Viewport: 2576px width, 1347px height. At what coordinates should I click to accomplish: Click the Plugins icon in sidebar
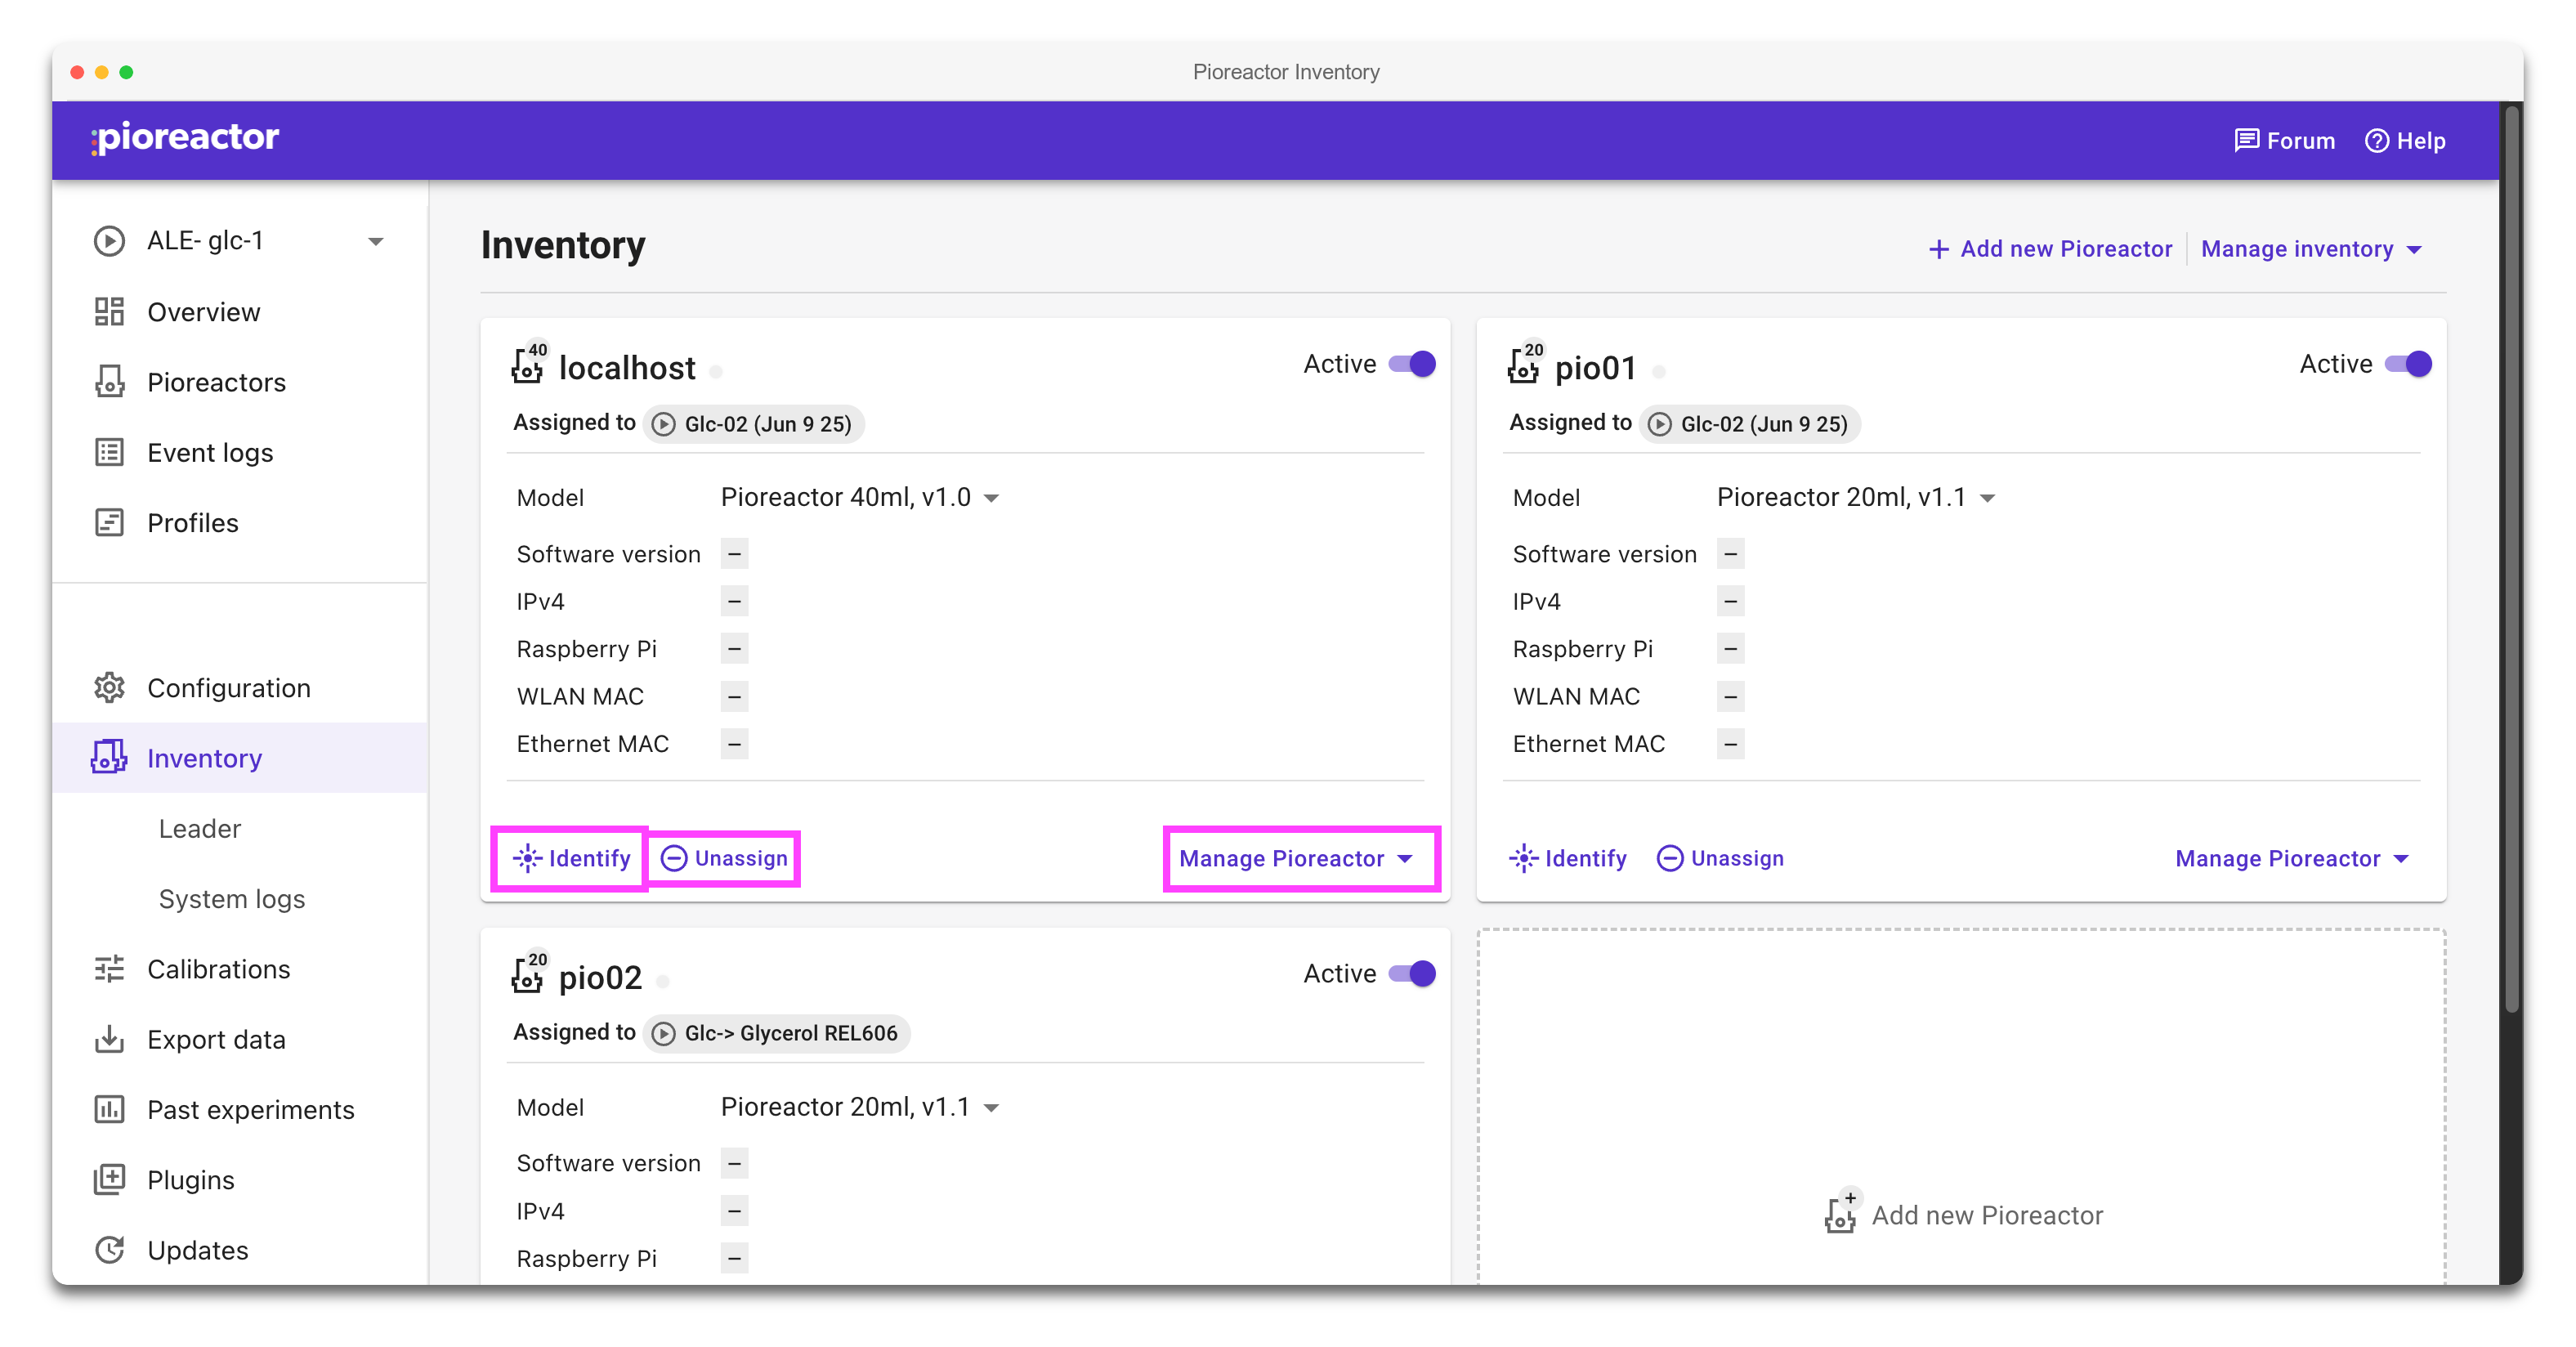109,1180
